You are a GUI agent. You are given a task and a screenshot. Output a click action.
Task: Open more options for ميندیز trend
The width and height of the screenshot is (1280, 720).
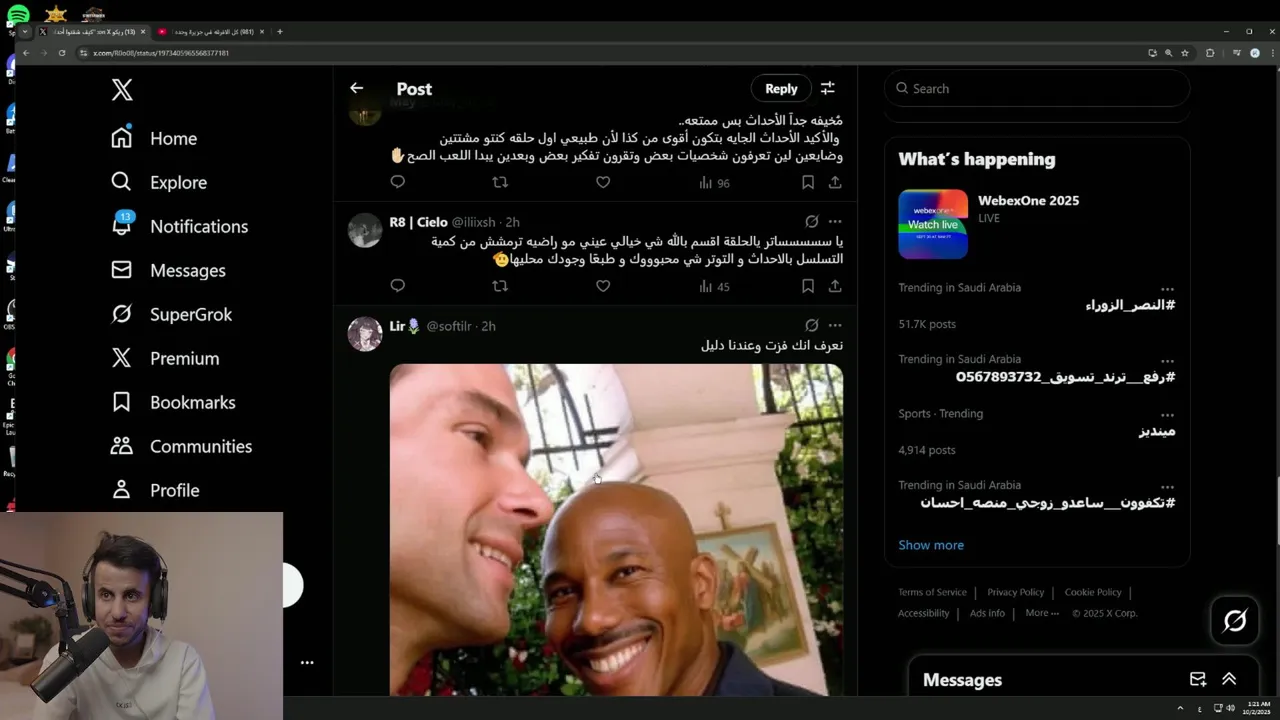[1167, 415]
